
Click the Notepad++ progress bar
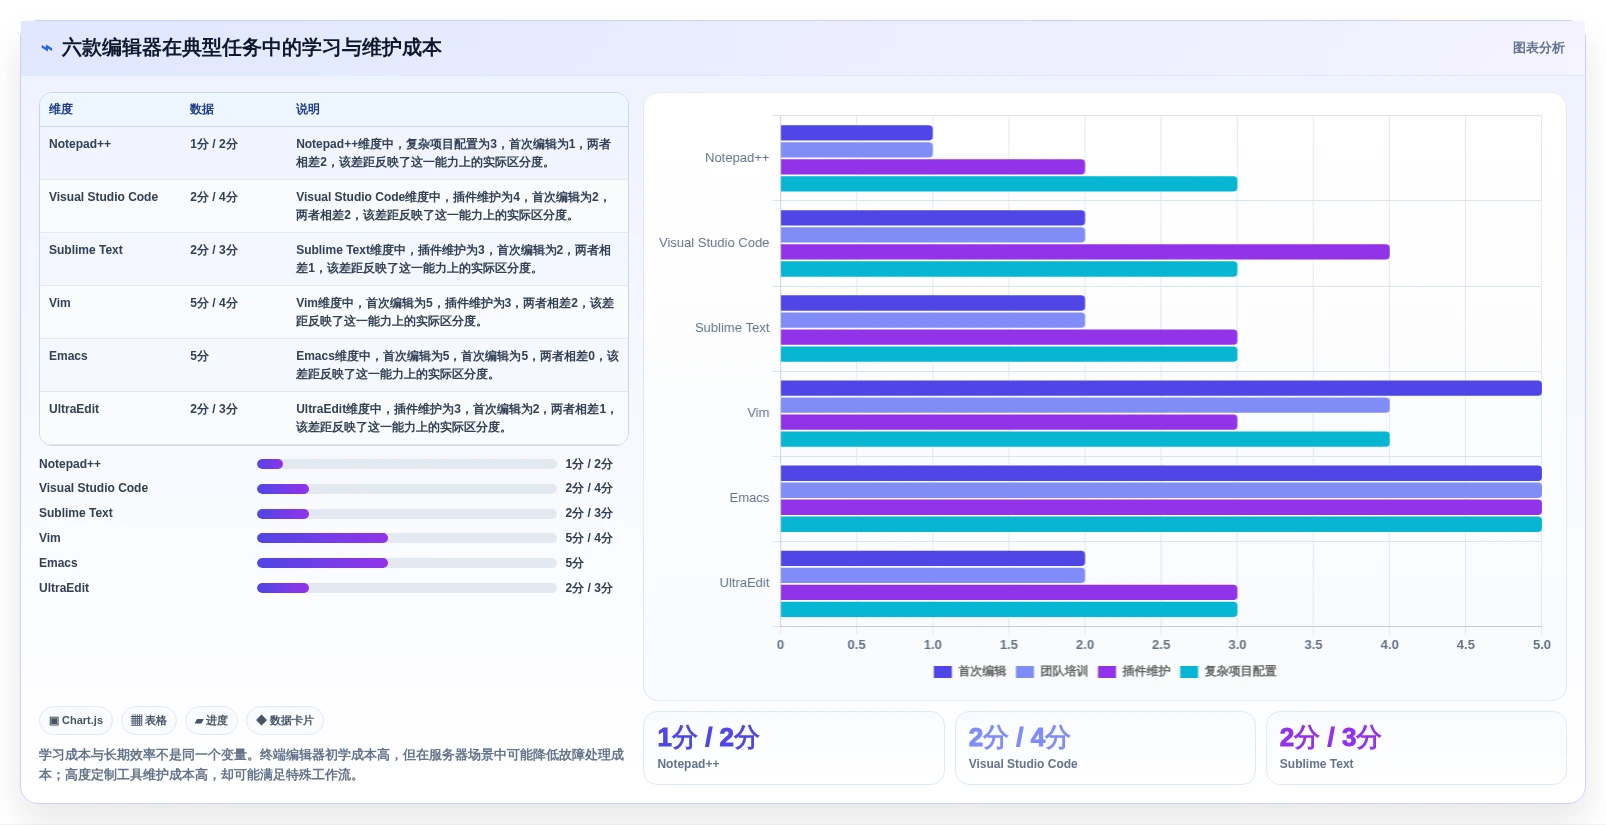pyautogui.click(x=406, y=464)
